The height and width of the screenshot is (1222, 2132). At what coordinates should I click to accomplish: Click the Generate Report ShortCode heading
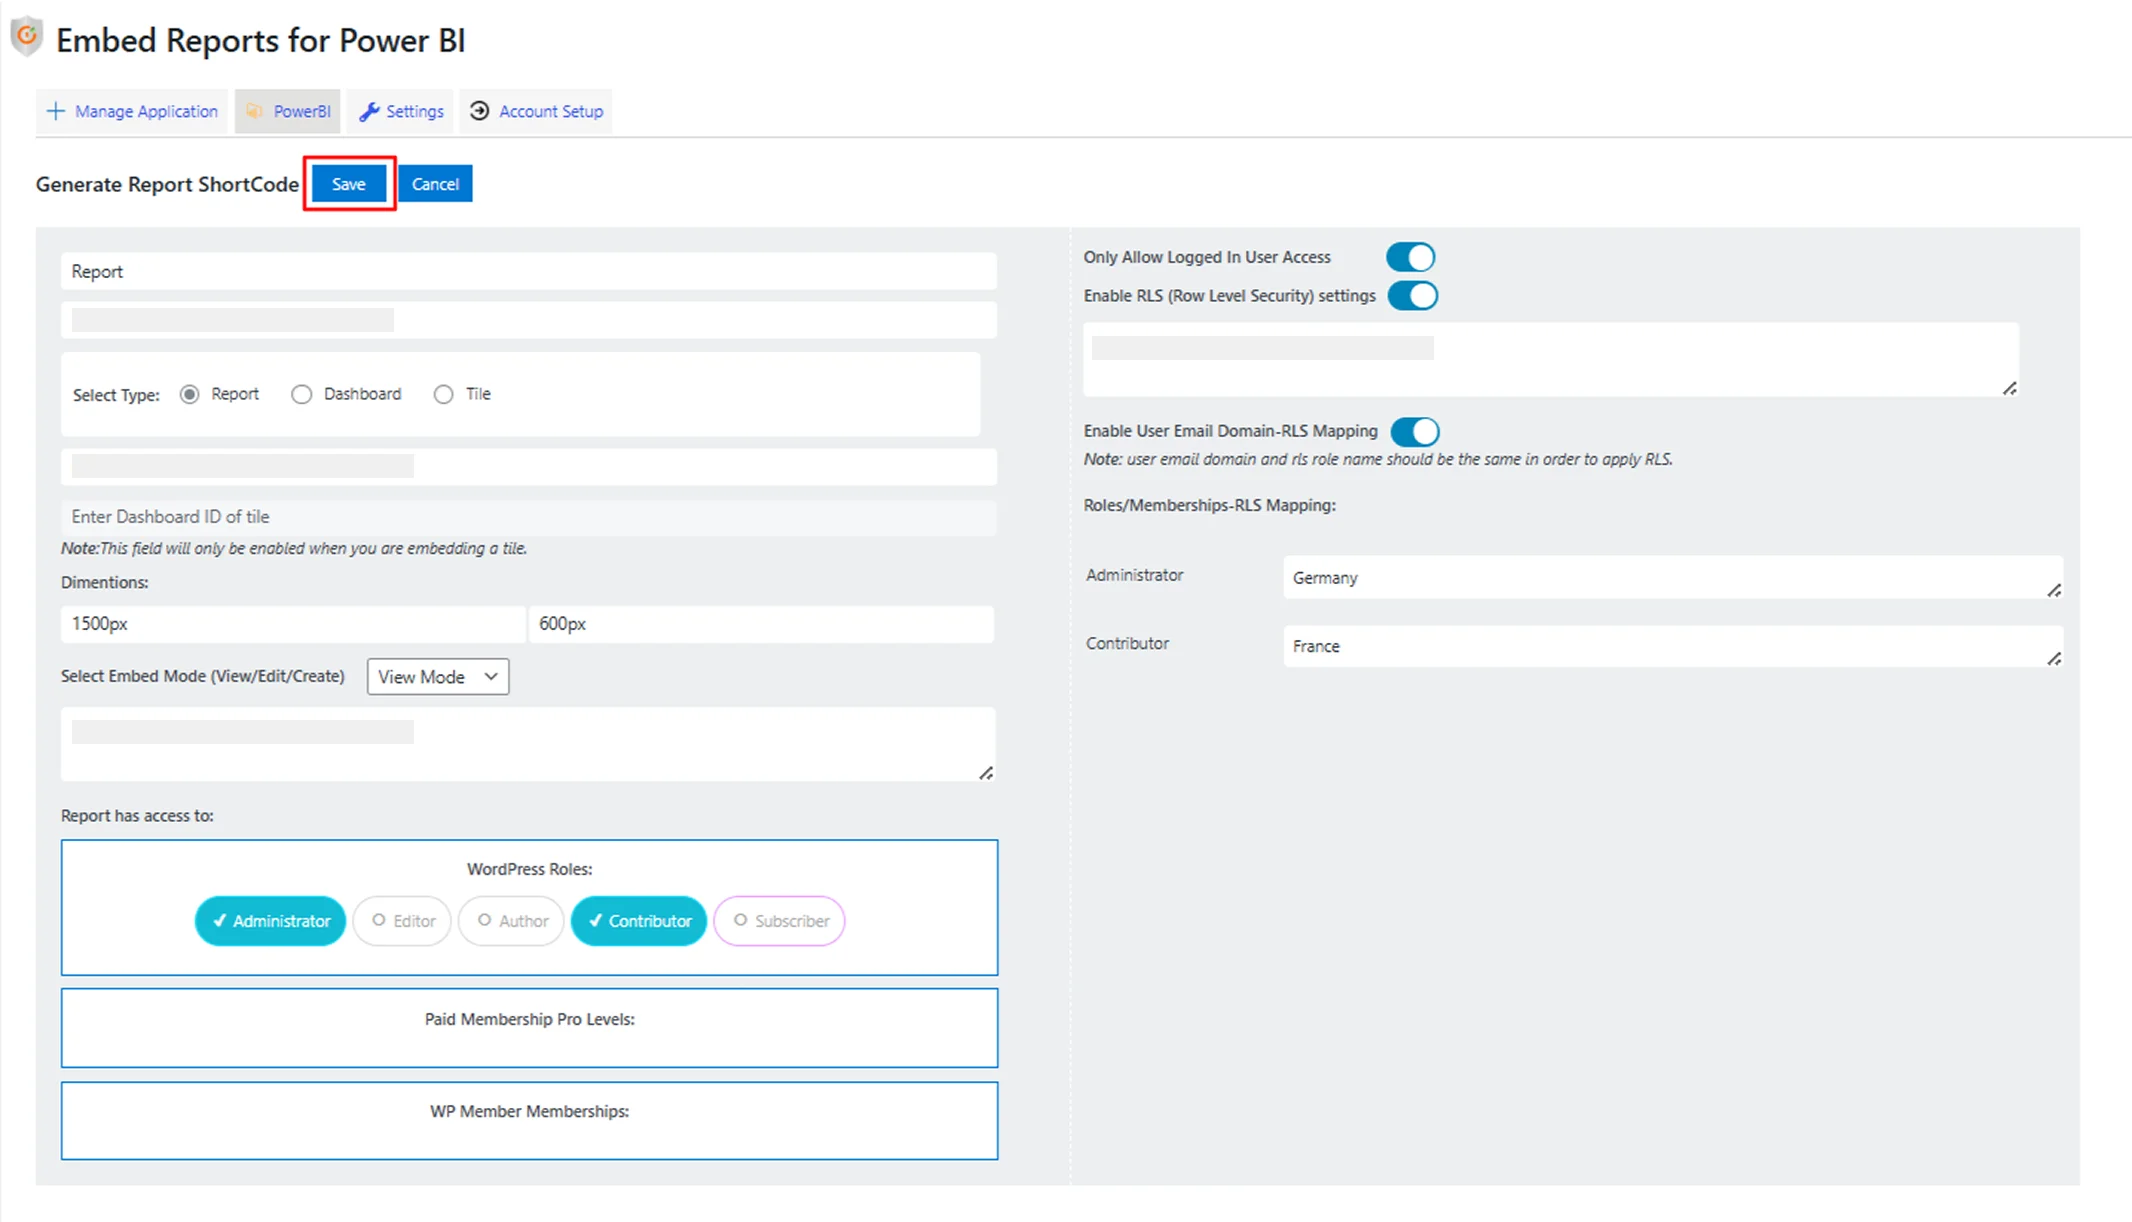coord(167,185)
